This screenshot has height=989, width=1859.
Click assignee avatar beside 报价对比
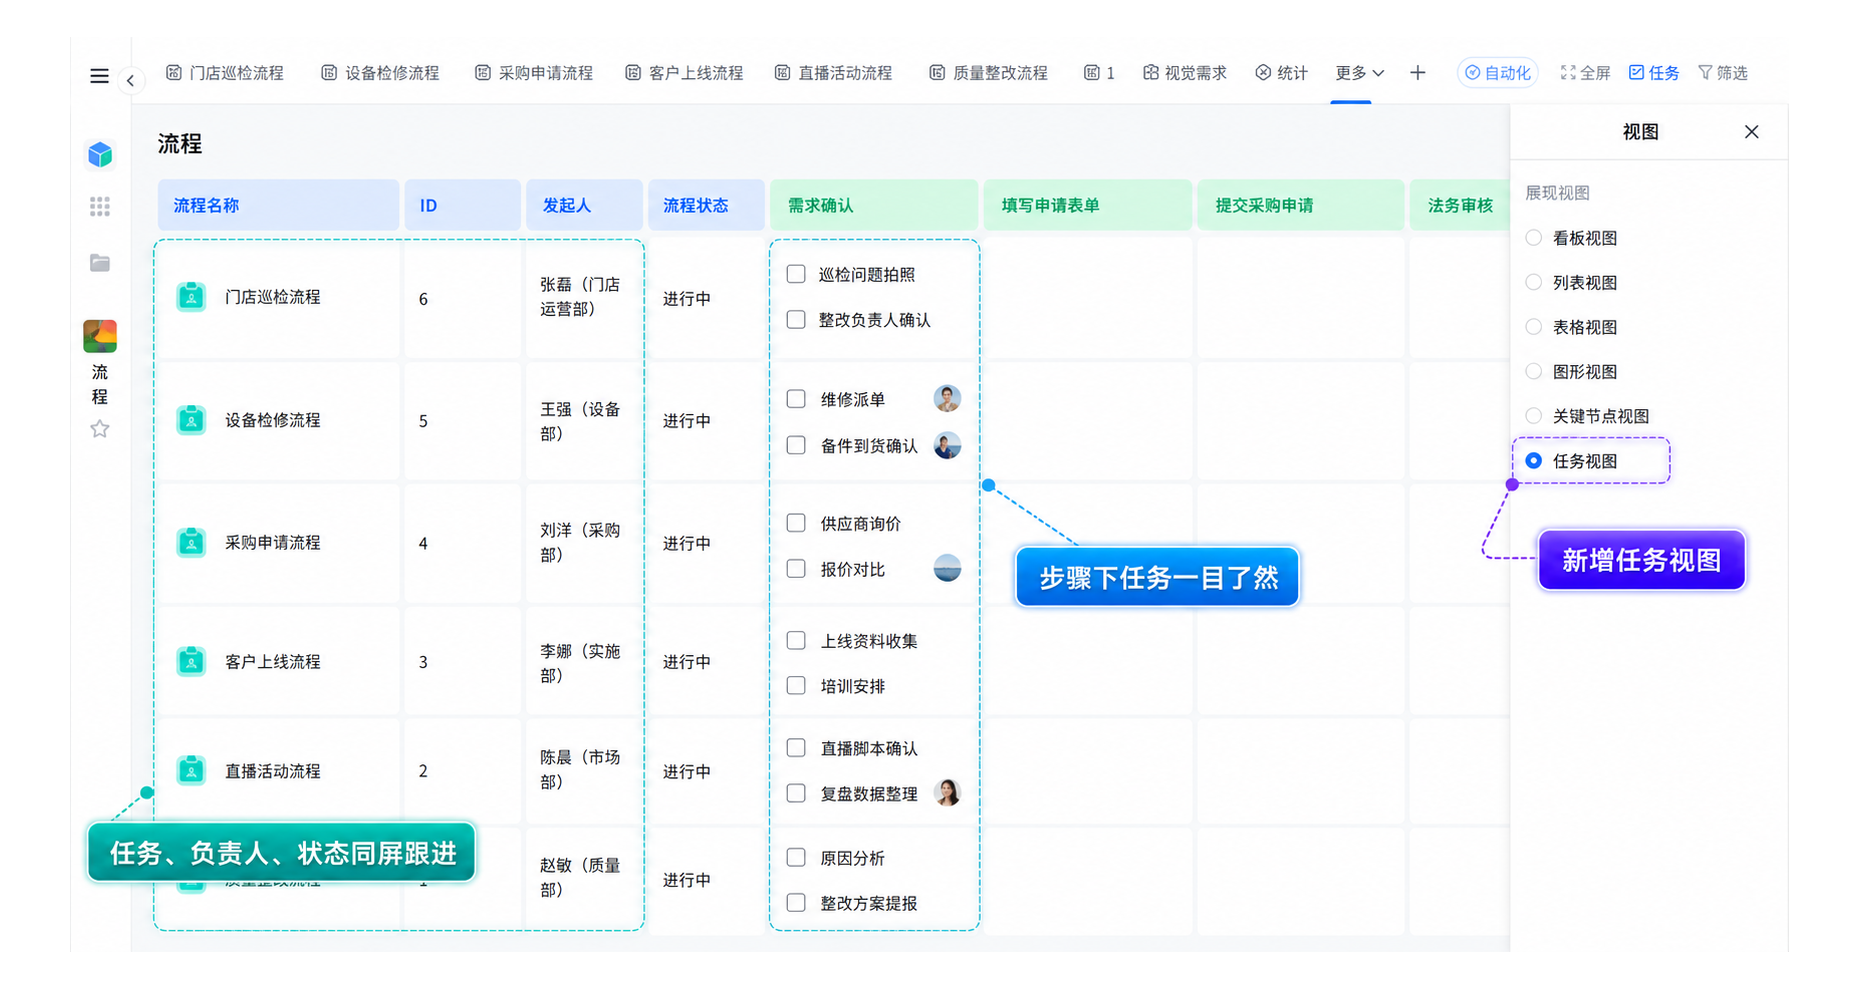click(947, 568)
